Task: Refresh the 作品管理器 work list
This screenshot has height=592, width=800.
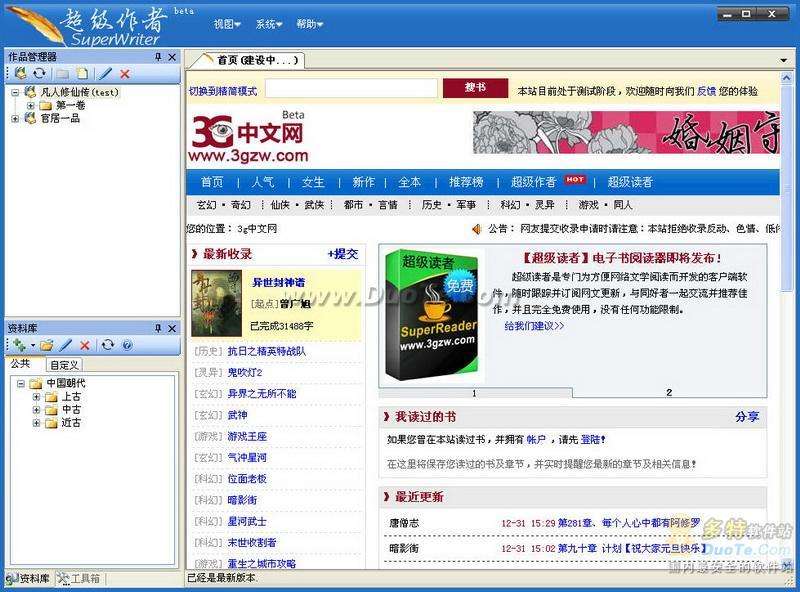Action: point(39,73)
